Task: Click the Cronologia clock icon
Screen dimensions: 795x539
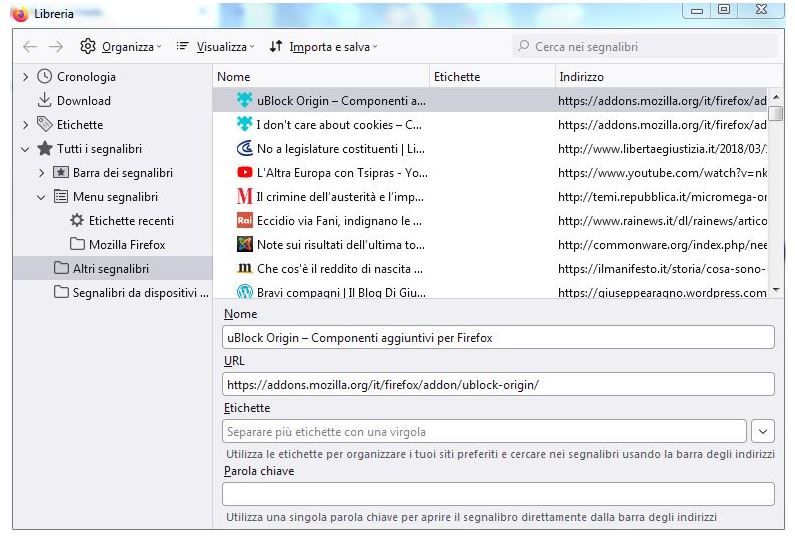Action: point(45,77)
